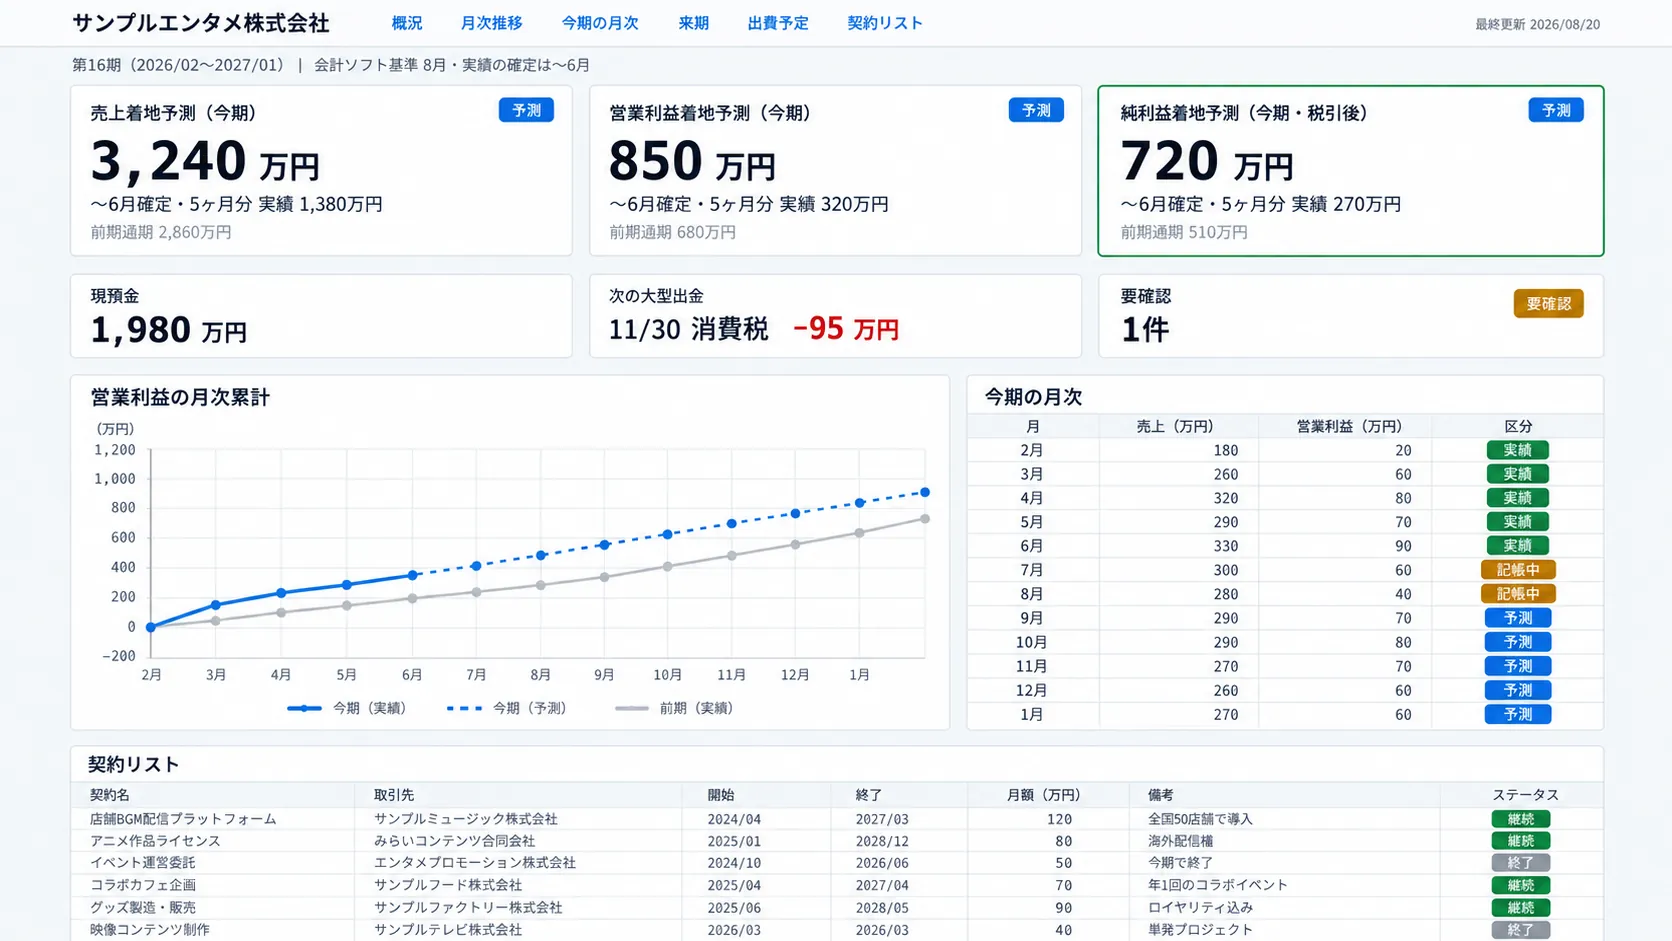This screenshot has width=1672, height=941.
Task: Click the ステータス column header
Action: [1525, 795]
